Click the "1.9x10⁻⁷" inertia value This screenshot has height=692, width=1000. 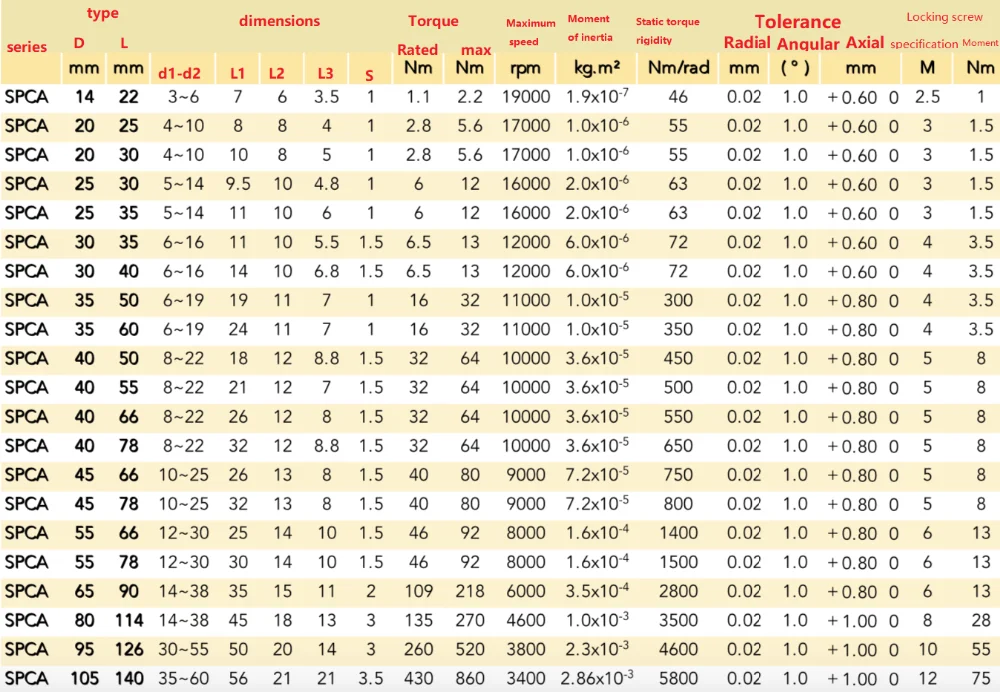[x=597, y=97]
